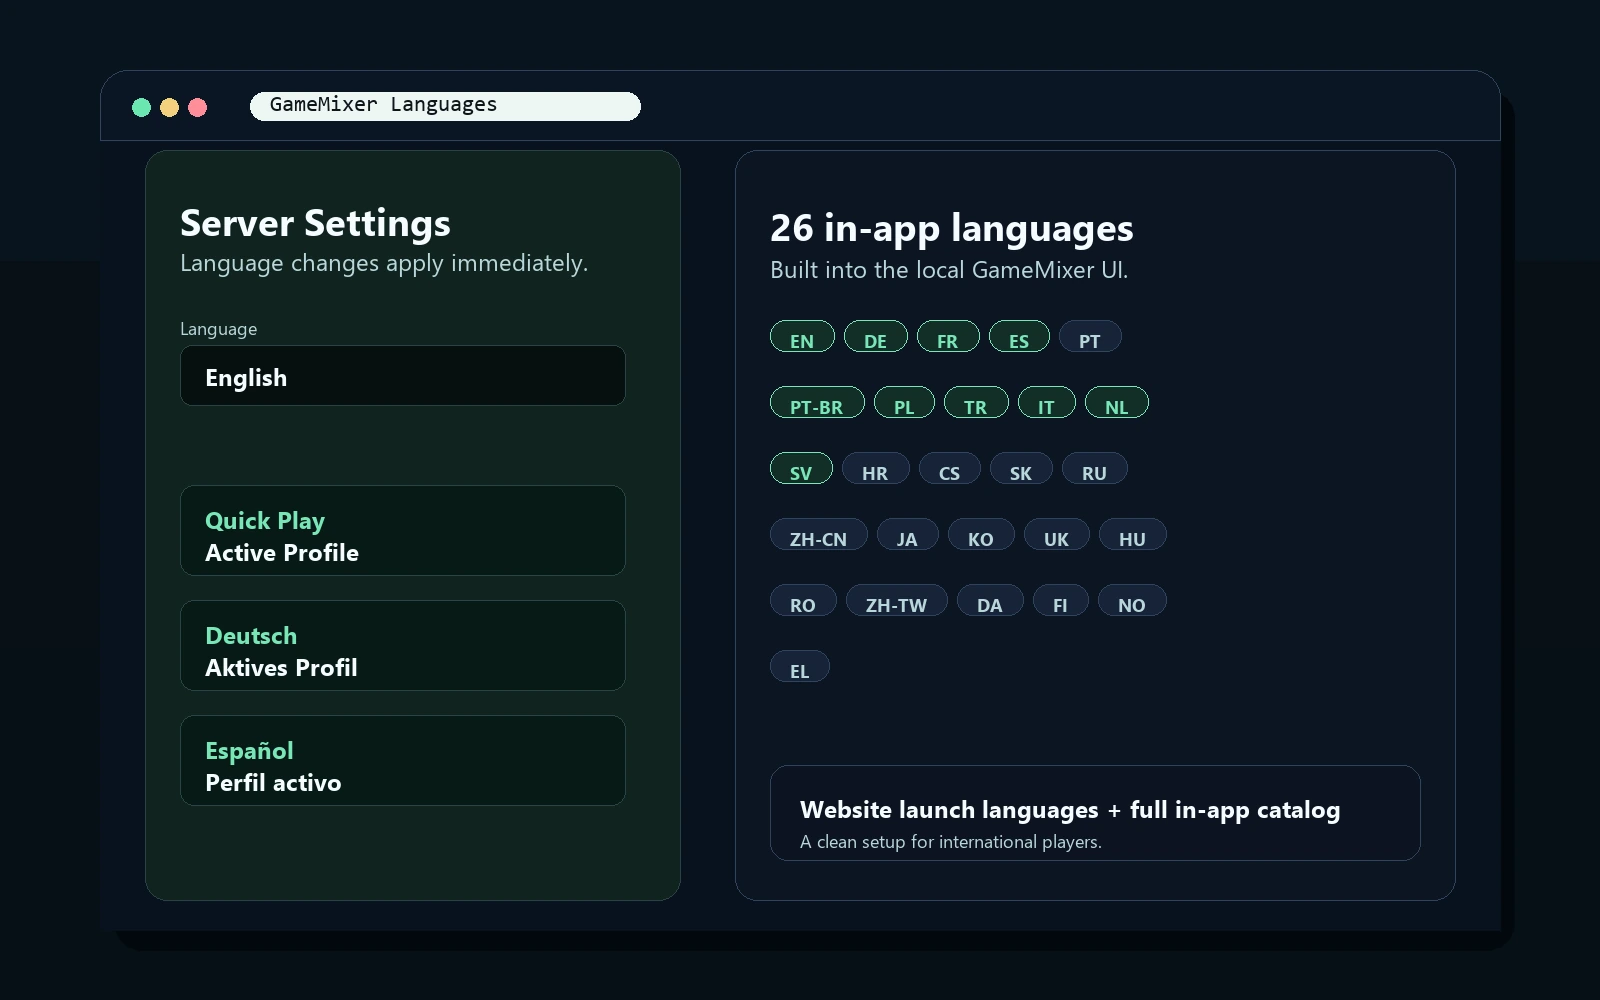1600x1000 pixels.
Task: Tap the RO language chip
Action: (803, 601)
